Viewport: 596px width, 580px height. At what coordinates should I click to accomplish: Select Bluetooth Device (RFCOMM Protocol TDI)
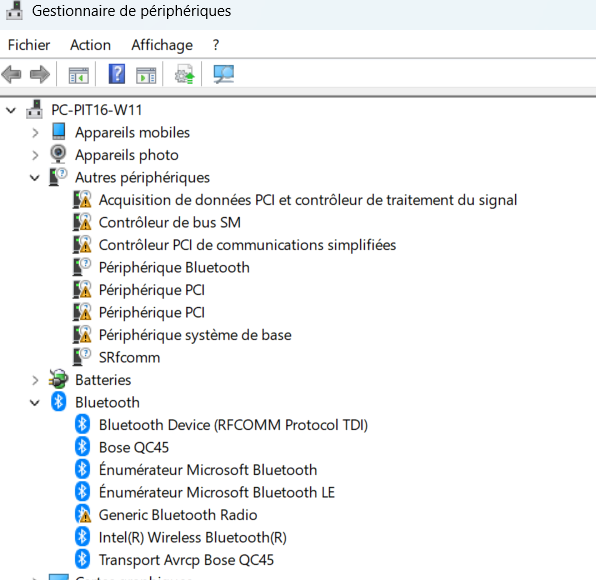pyautogui.click(x=233, y=425)
